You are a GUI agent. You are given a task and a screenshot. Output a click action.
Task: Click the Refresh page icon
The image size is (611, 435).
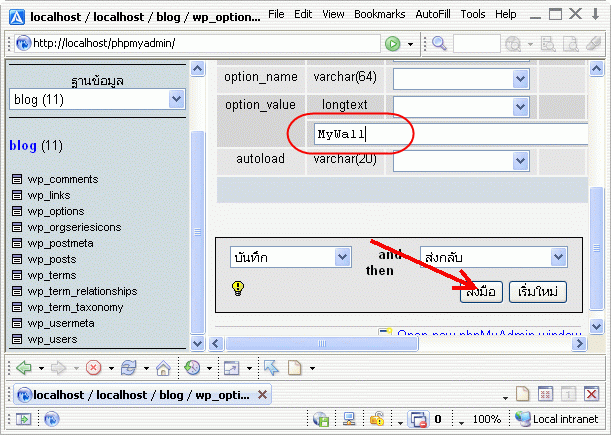coord(128,367)
